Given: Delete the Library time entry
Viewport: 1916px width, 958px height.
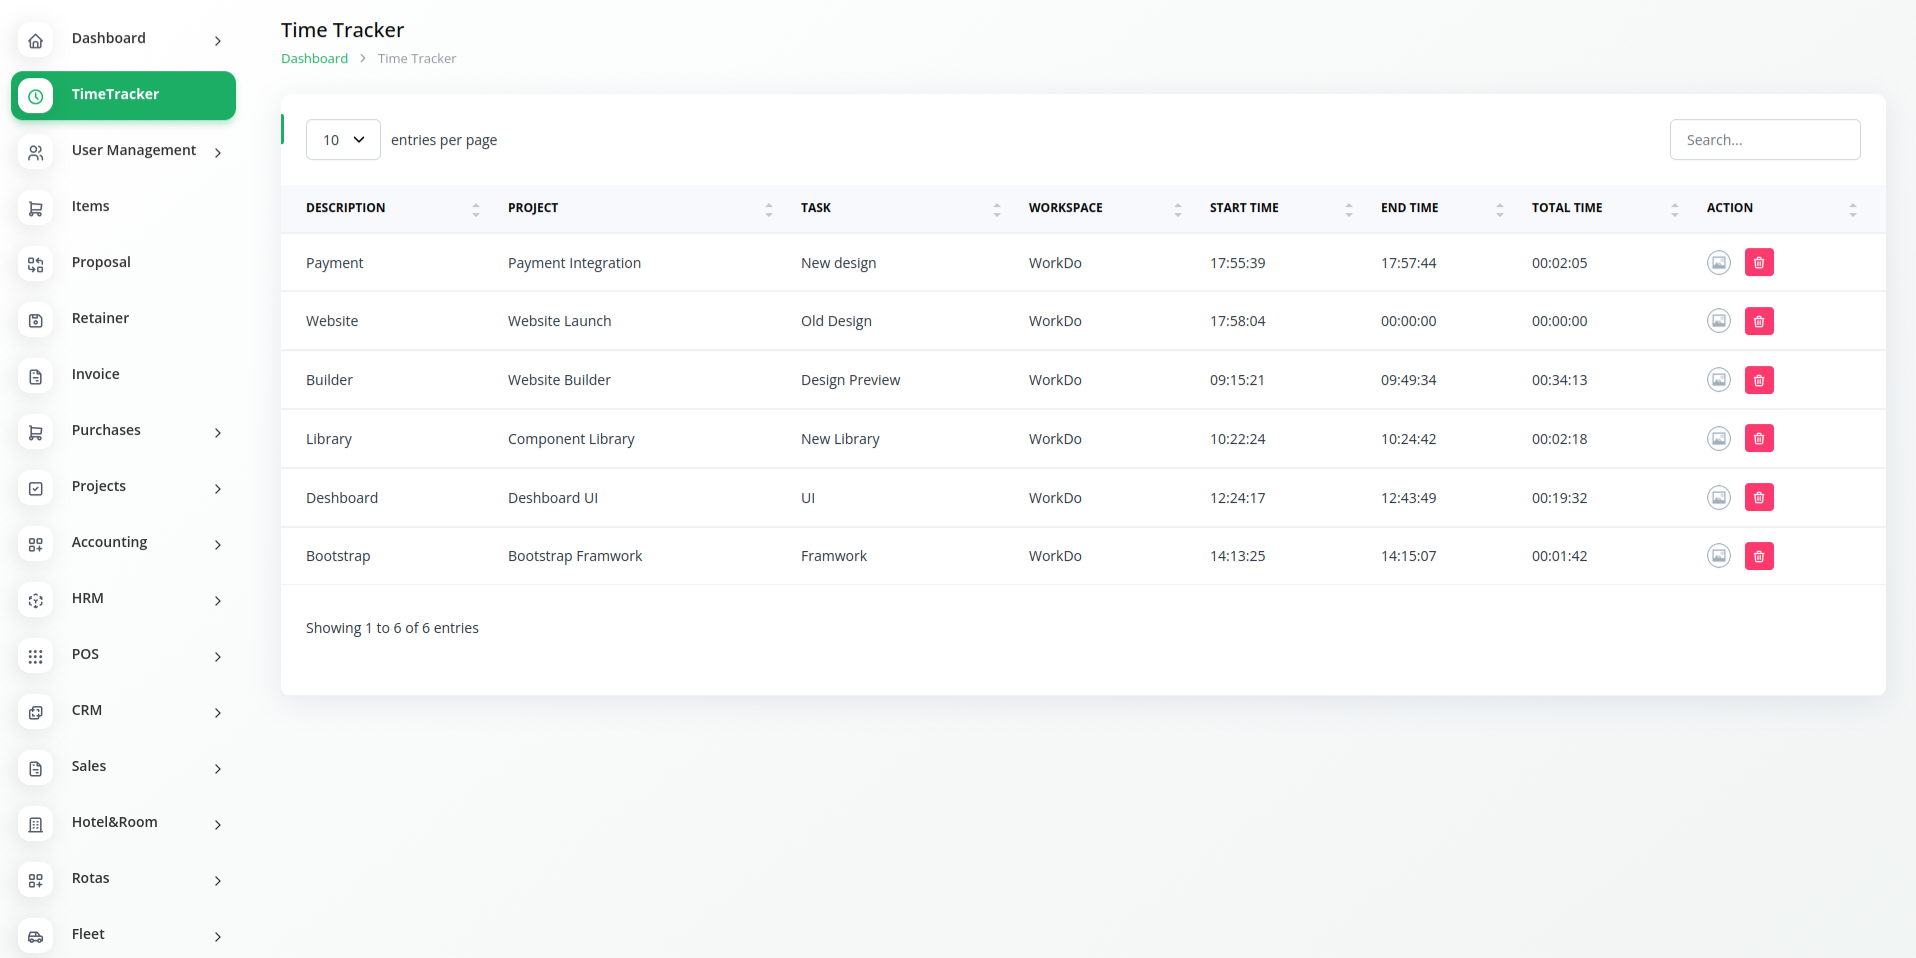Looking at the screenshot, I should coord(1759,438).
